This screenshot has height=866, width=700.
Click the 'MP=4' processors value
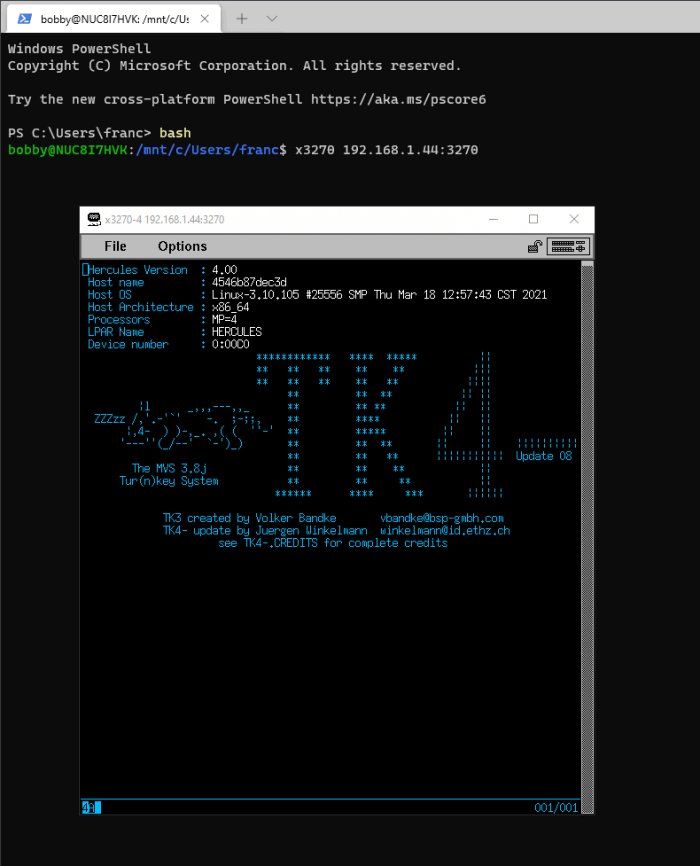click(x=224, y=320)
